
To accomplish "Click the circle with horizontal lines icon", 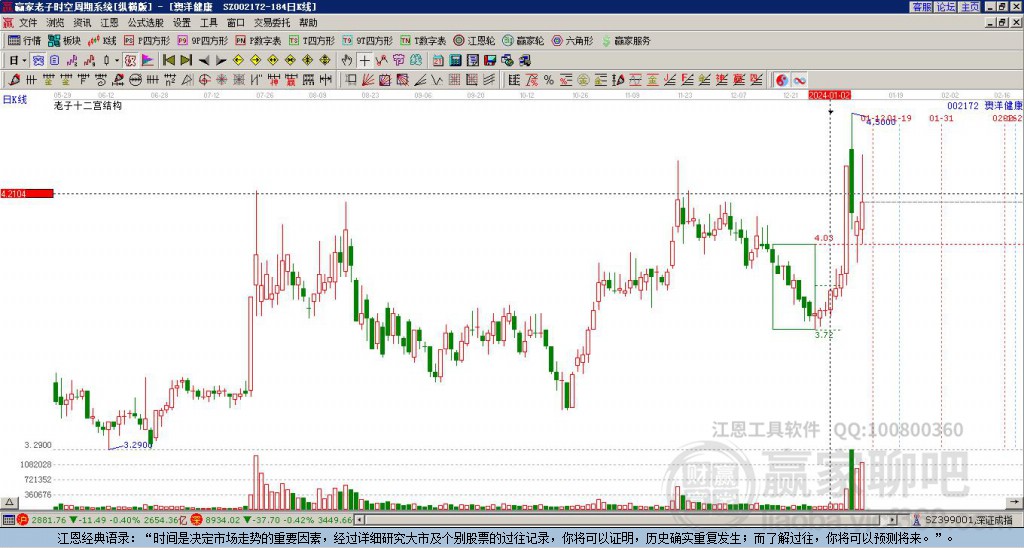I will coord(135,80).
